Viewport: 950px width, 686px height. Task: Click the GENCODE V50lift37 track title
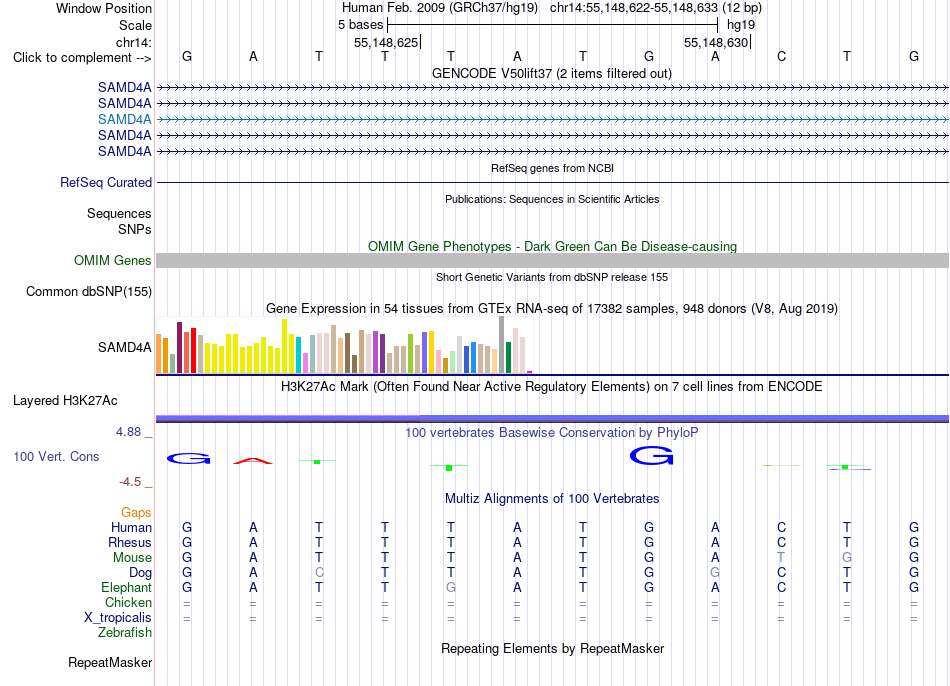pos(551,73)
